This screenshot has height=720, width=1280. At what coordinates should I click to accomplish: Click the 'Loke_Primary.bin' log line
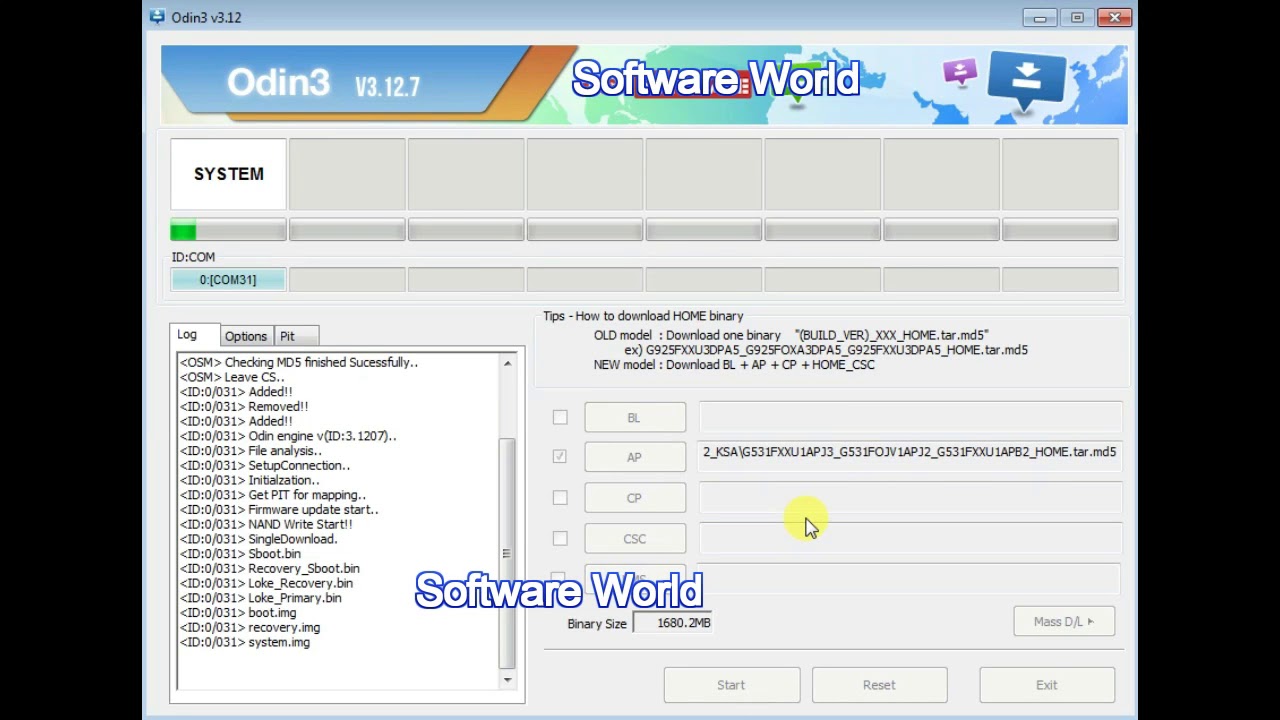[261, 598]
